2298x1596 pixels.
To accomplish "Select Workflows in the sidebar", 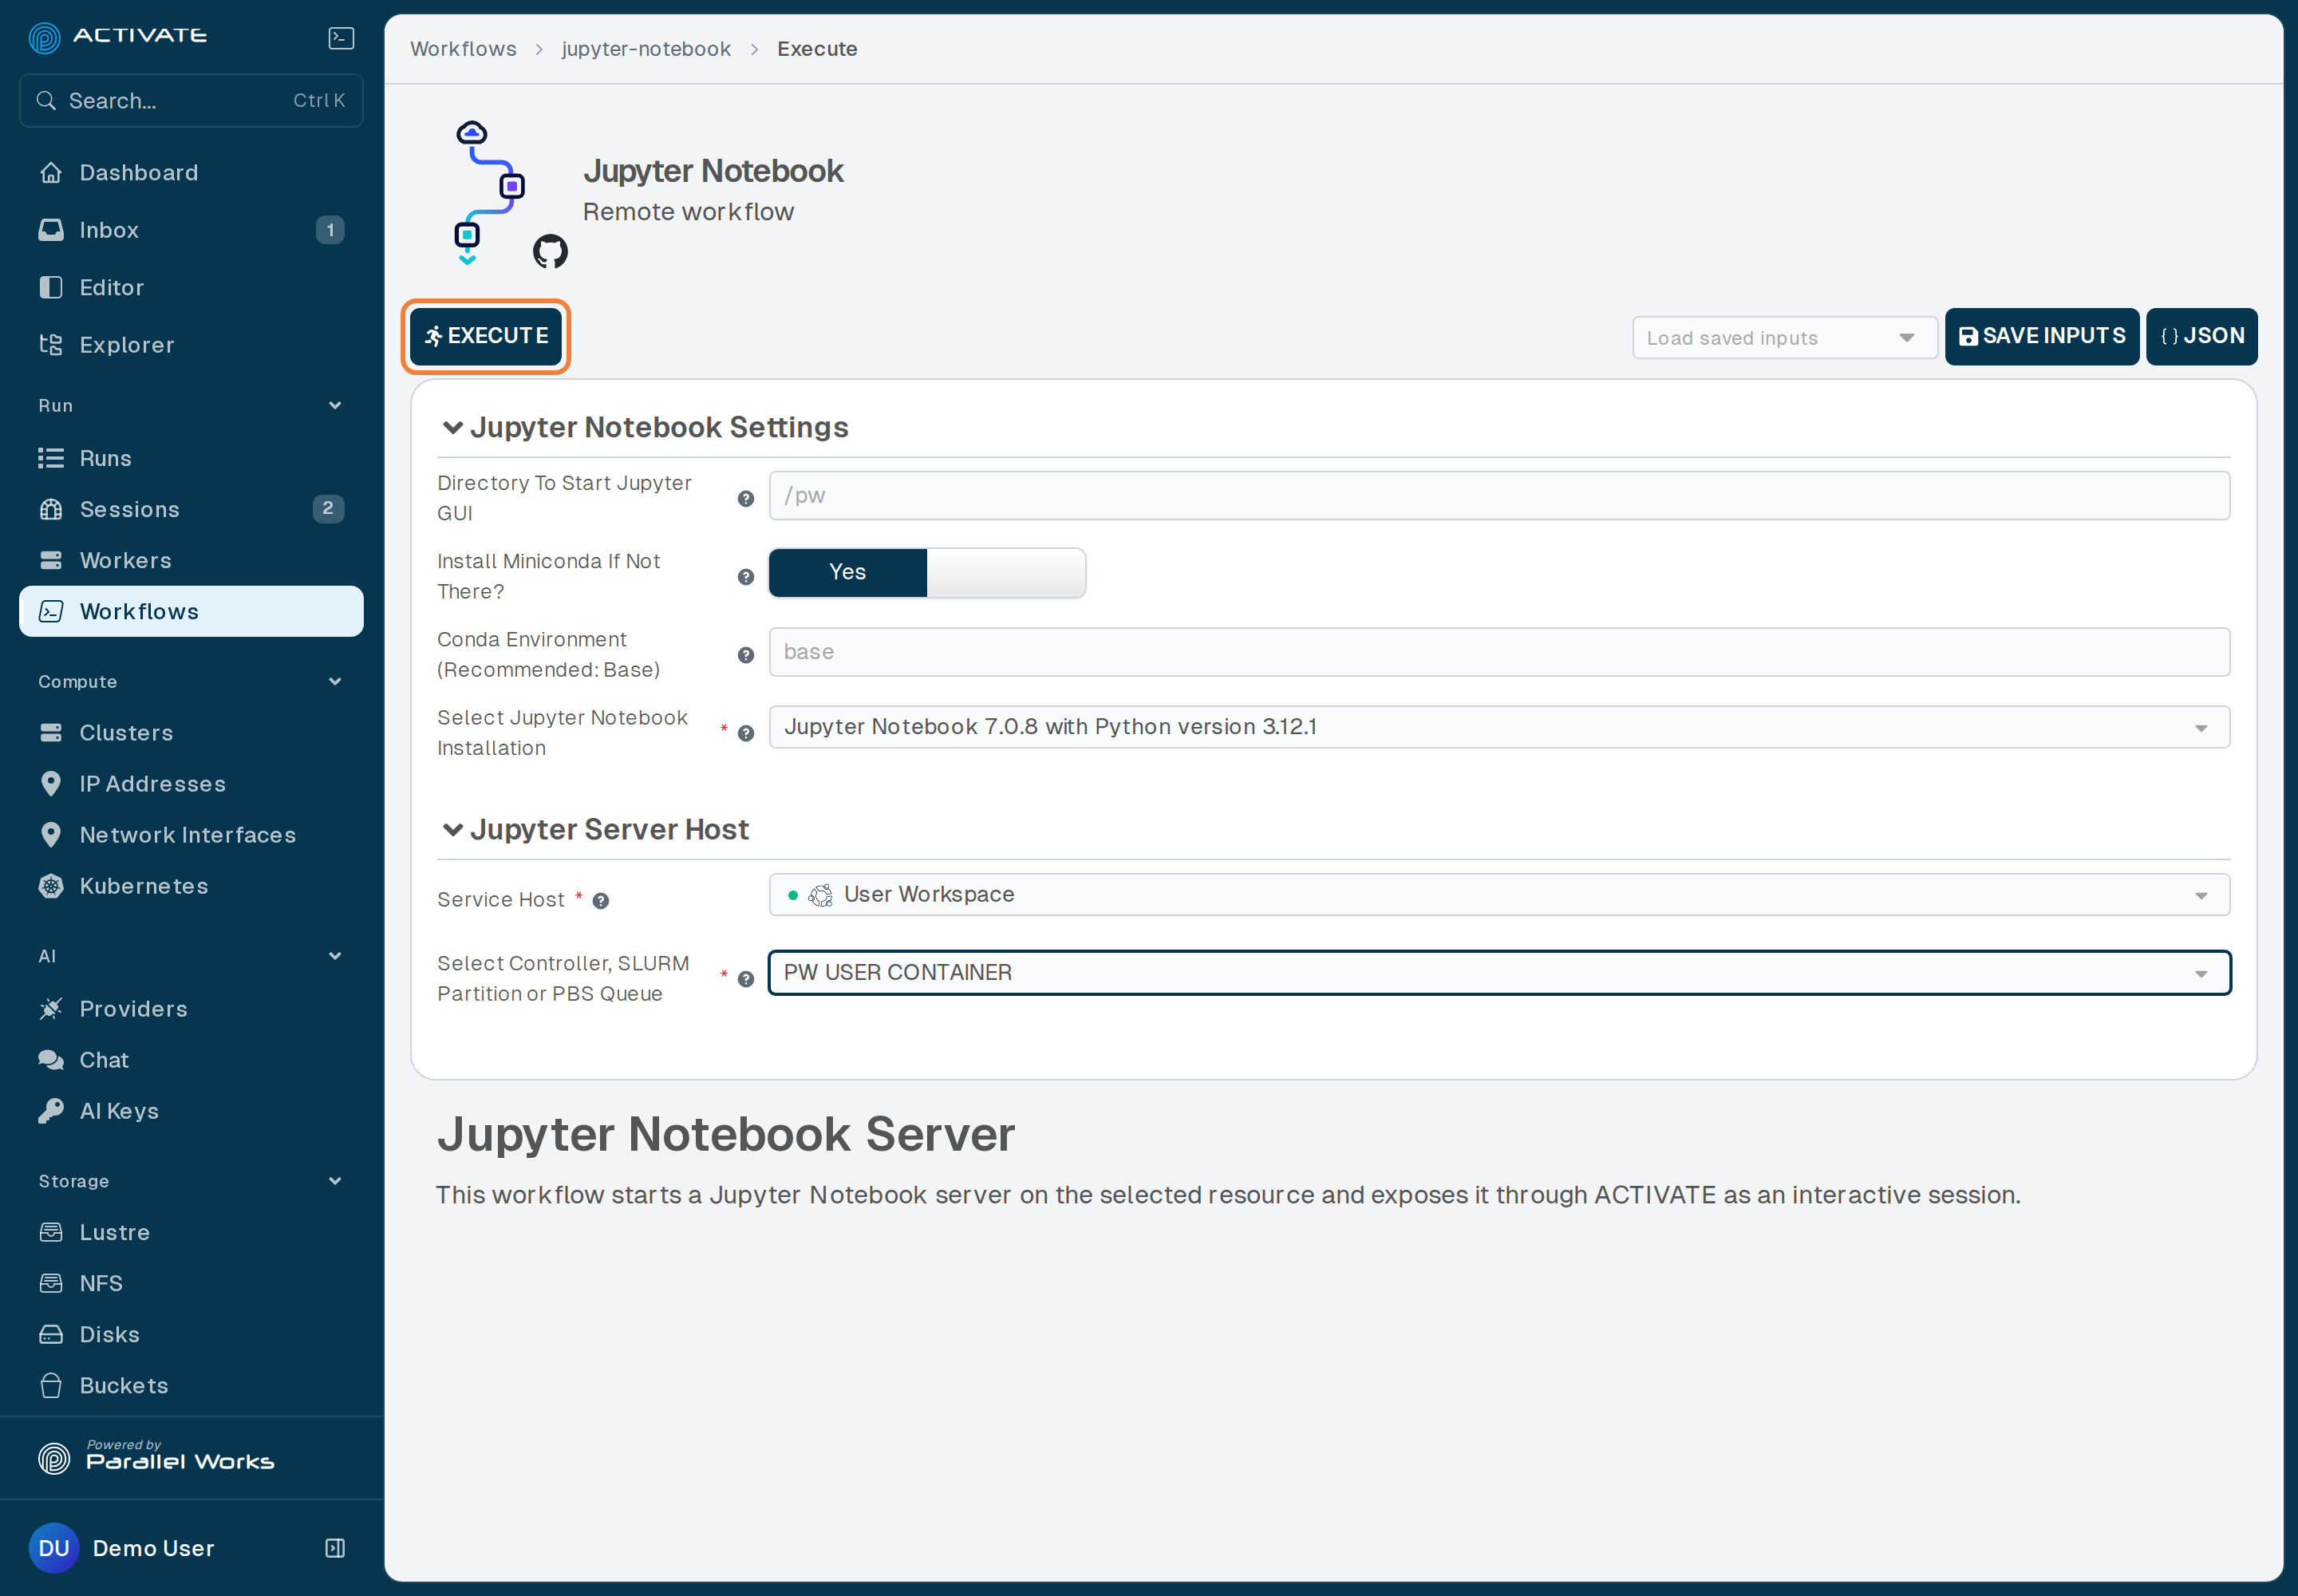I will (x=191, y=611).
